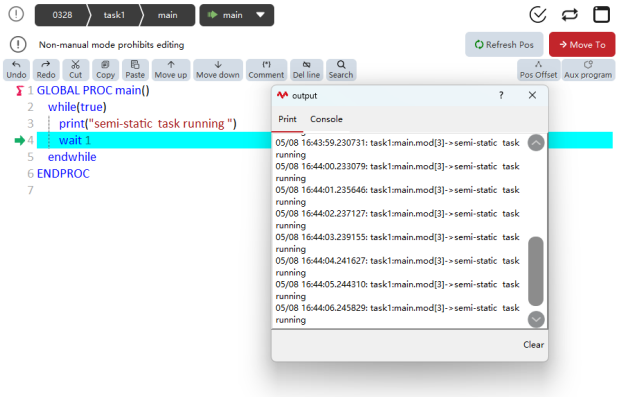Click the red Move To button
This screenshot has width=620, height=397.
pos(582,45)
